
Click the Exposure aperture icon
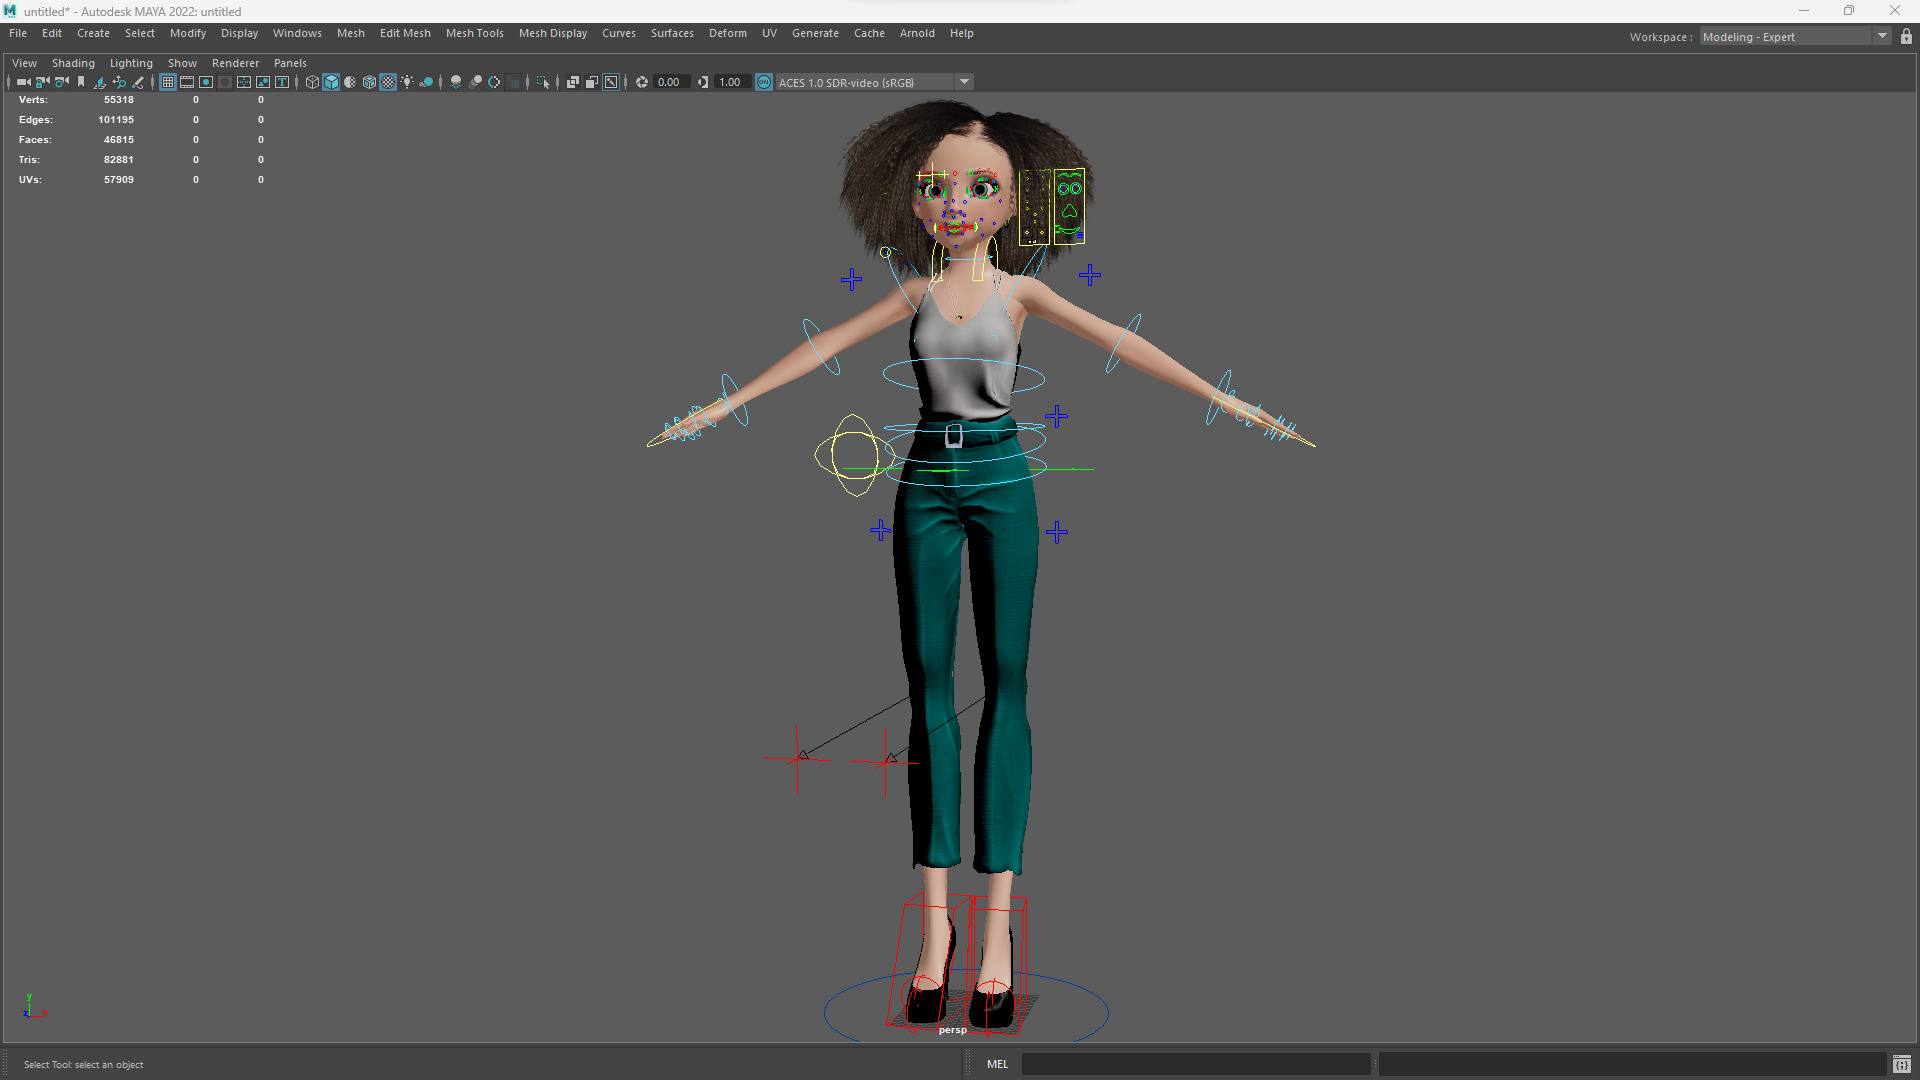(642, 82)
